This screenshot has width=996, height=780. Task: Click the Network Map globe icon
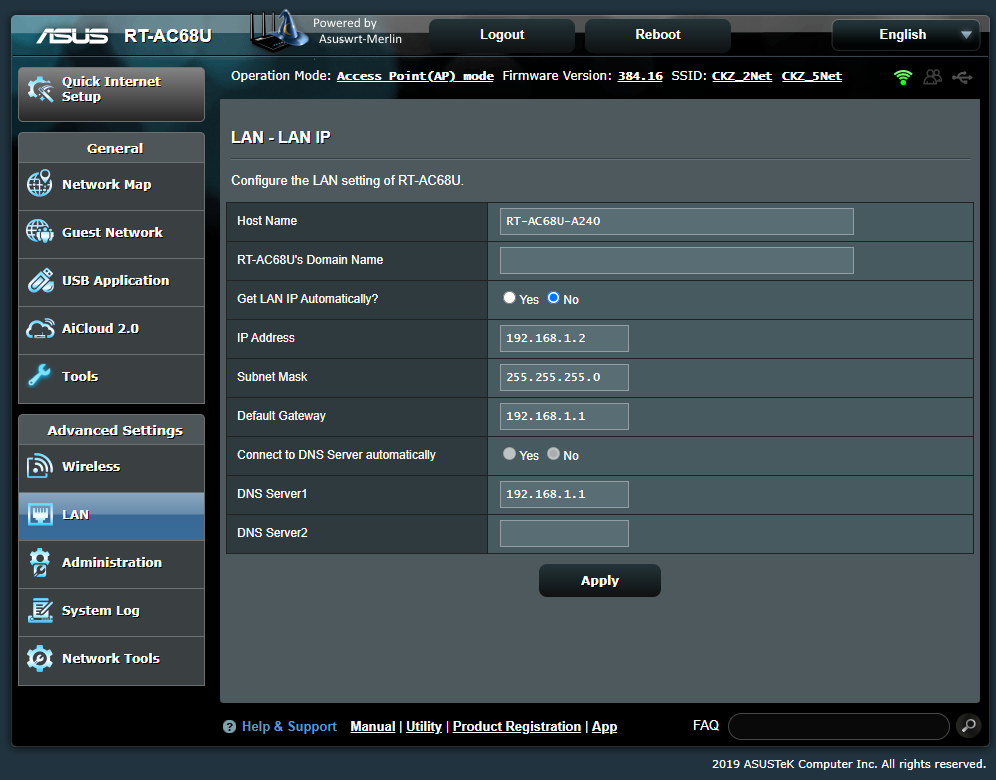tap(39, 184)
